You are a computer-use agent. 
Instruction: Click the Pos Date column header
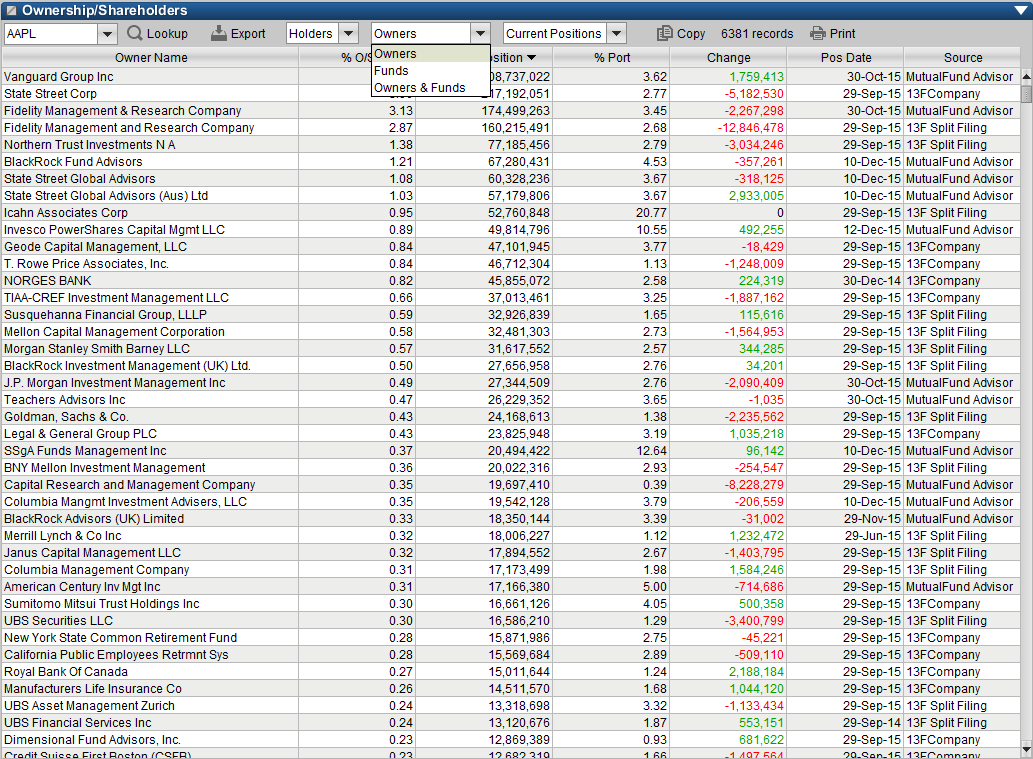coord(845,58)
